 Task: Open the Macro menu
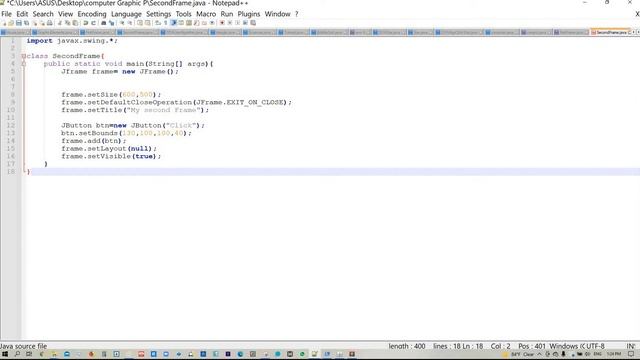(x=206, y=14)
